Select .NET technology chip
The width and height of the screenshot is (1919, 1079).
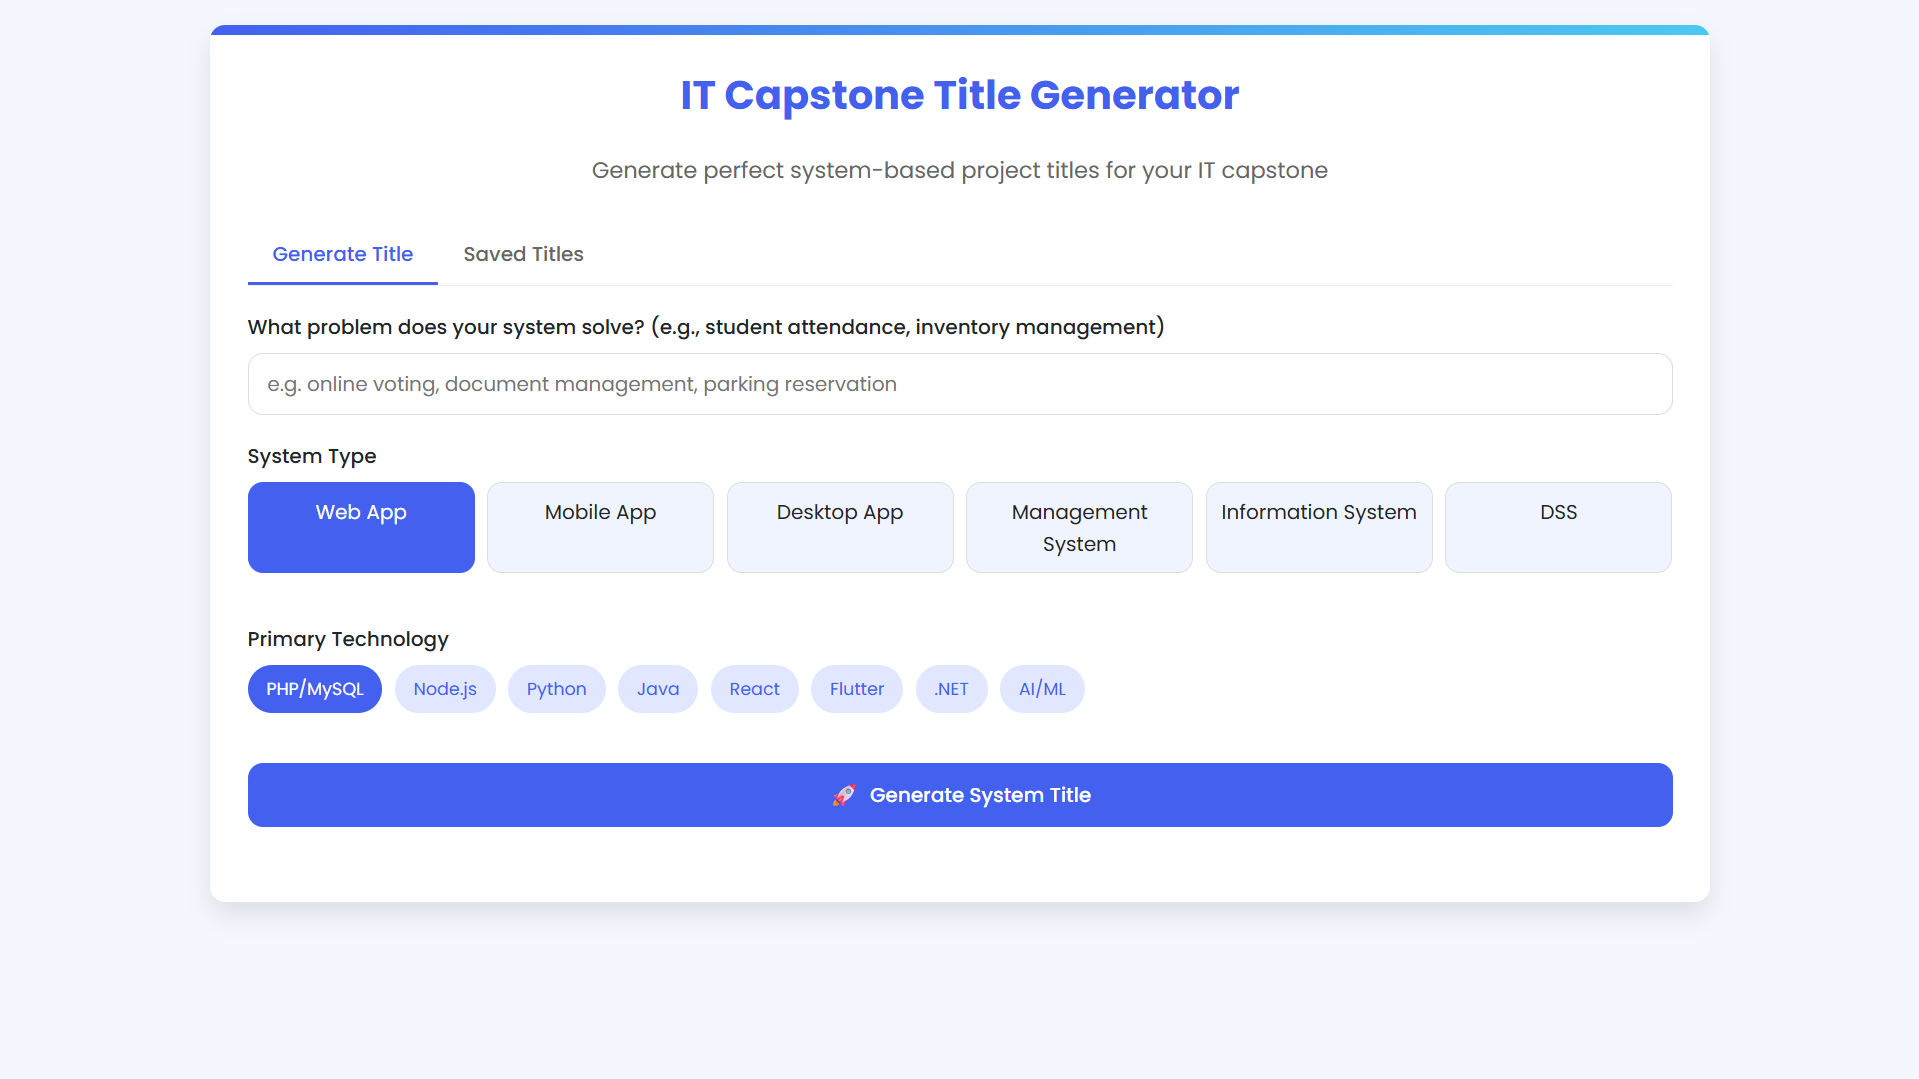point(952,689)
